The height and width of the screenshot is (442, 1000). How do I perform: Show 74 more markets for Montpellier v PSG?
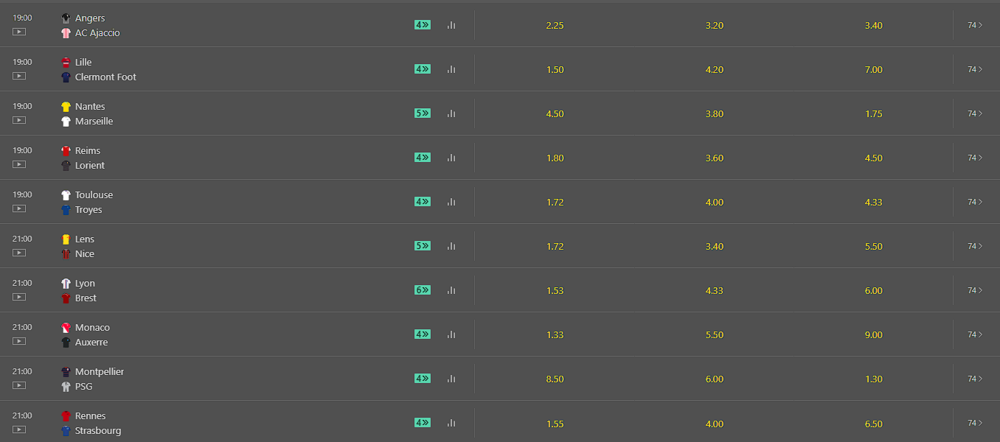point(973,378)
